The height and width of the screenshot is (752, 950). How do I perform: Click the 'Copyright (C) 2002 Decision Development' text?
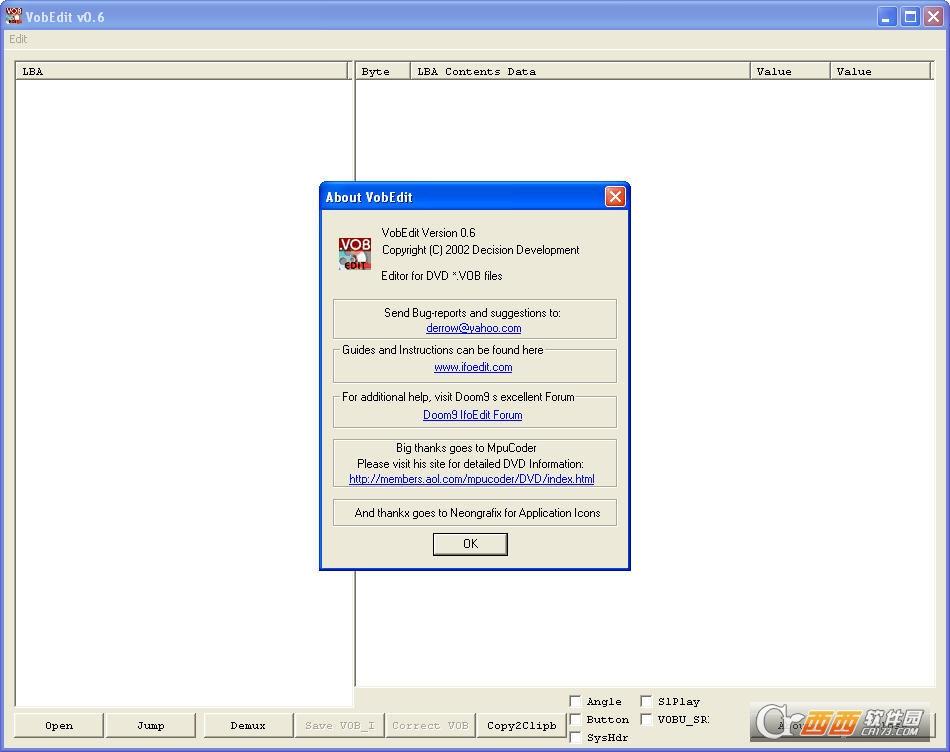pyautogui.click(x=480, y=250)
